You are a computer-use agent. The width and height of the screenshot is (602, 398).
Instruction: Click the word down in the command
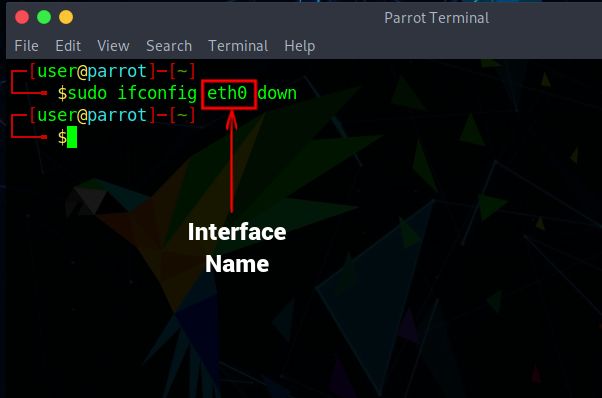click(277, 93)
